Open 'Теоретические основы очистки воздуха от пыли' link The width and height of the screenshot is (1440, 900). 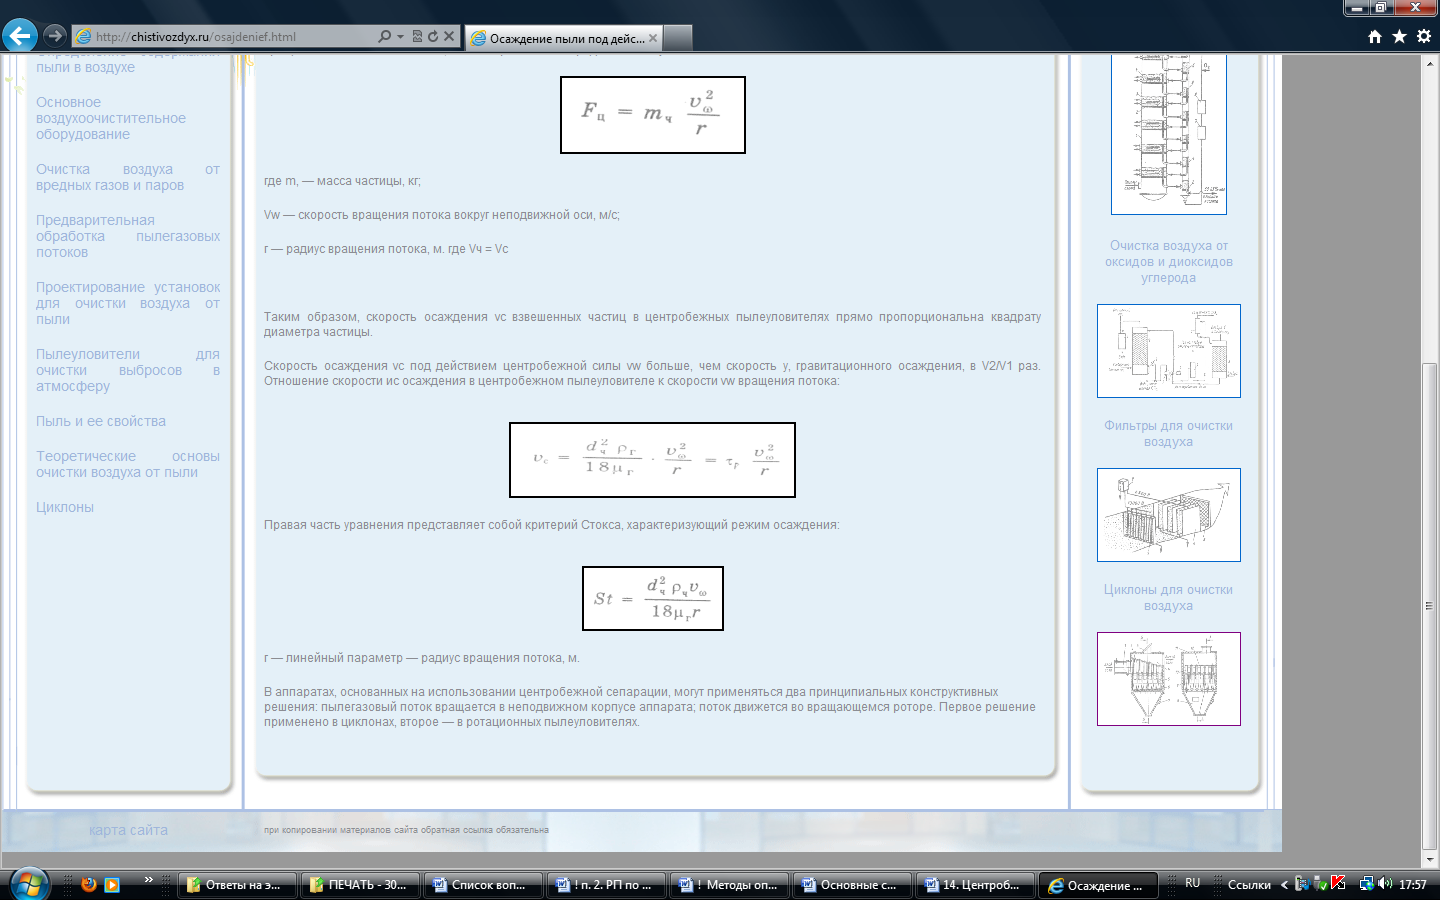tap(128, 464)
